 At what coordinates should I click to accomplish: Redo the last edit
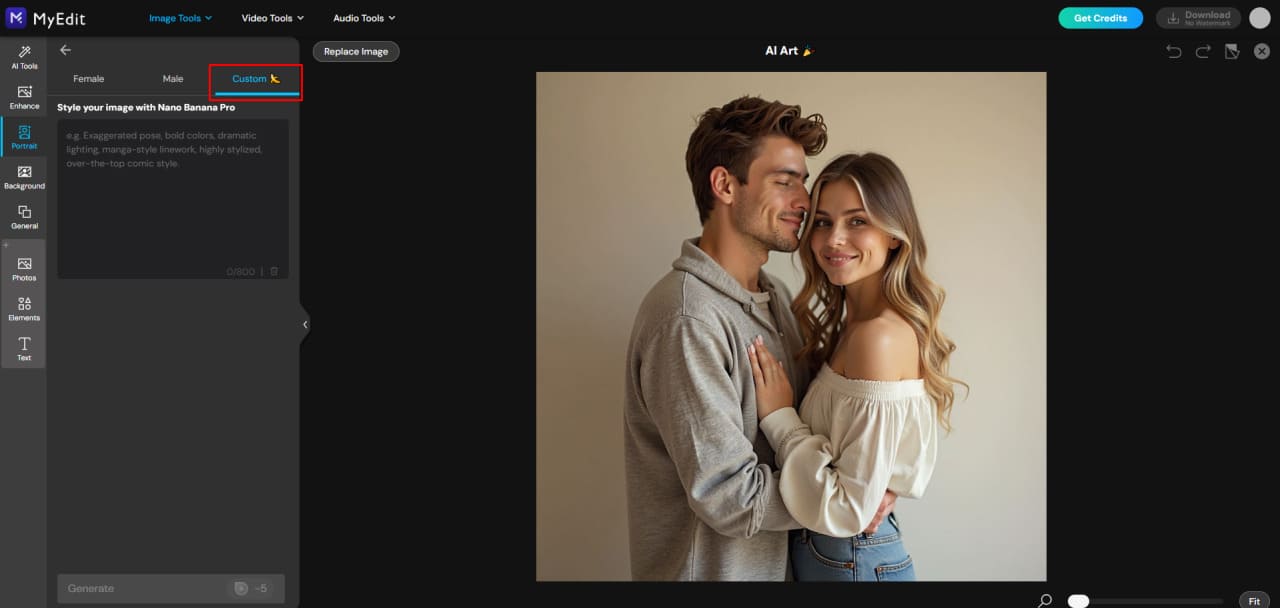(1203, 51)
